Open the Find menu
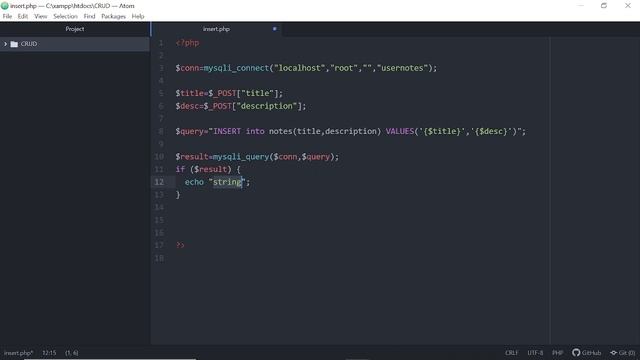 89,16
